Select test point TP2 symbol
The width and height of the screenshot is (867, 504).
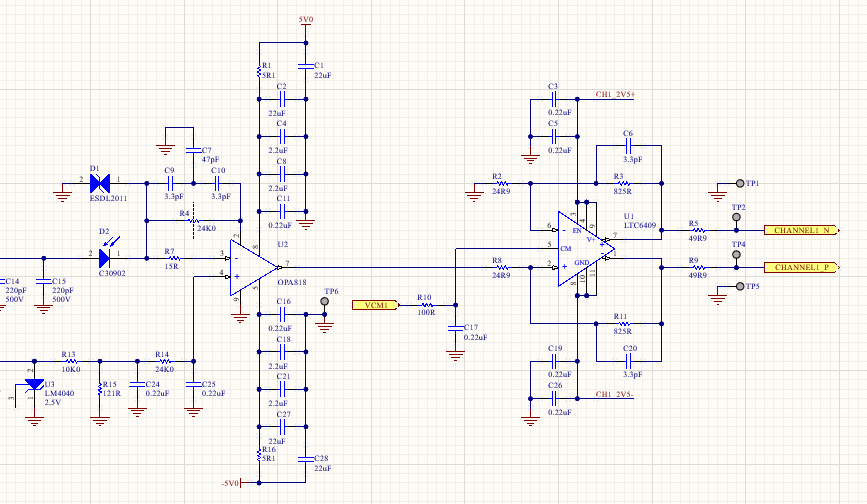(737, 216)
